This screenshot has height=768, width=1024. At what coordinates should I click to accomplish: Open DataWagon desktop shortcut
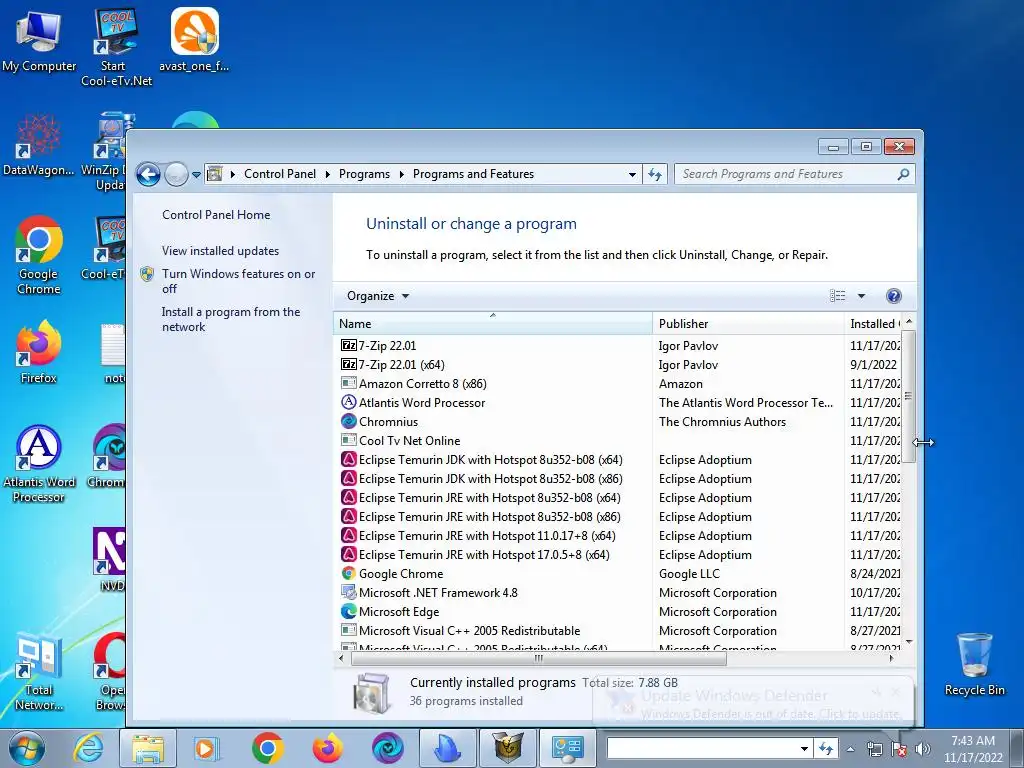[39, 145]
